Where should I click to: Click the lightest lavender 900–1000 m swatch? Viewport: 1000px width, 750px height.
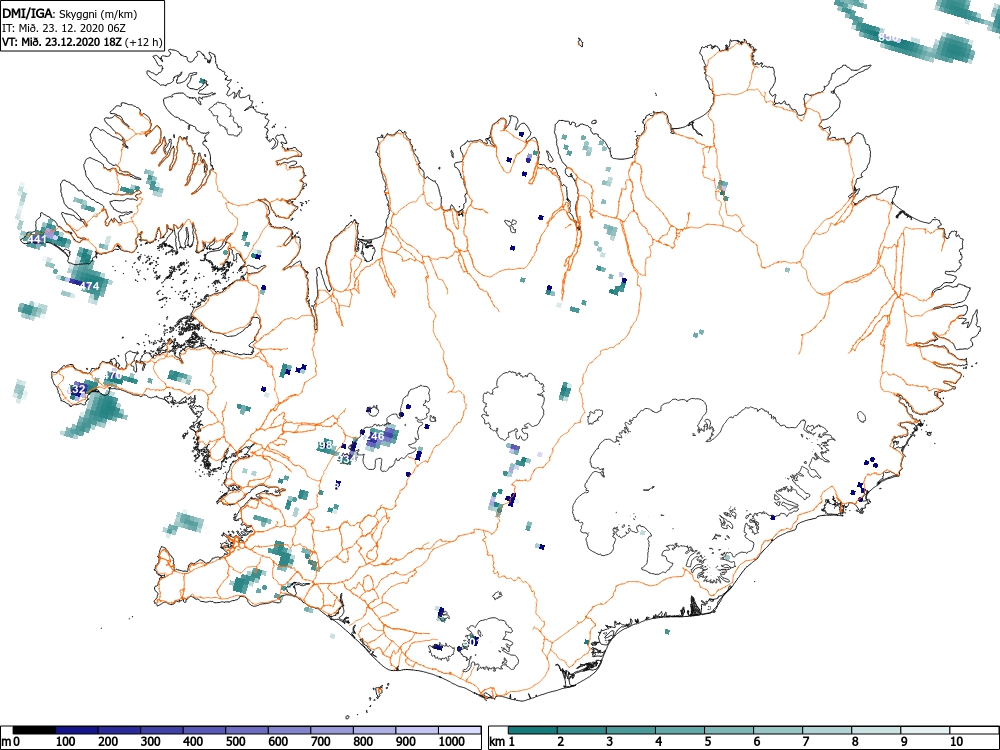tap(417, 730)
